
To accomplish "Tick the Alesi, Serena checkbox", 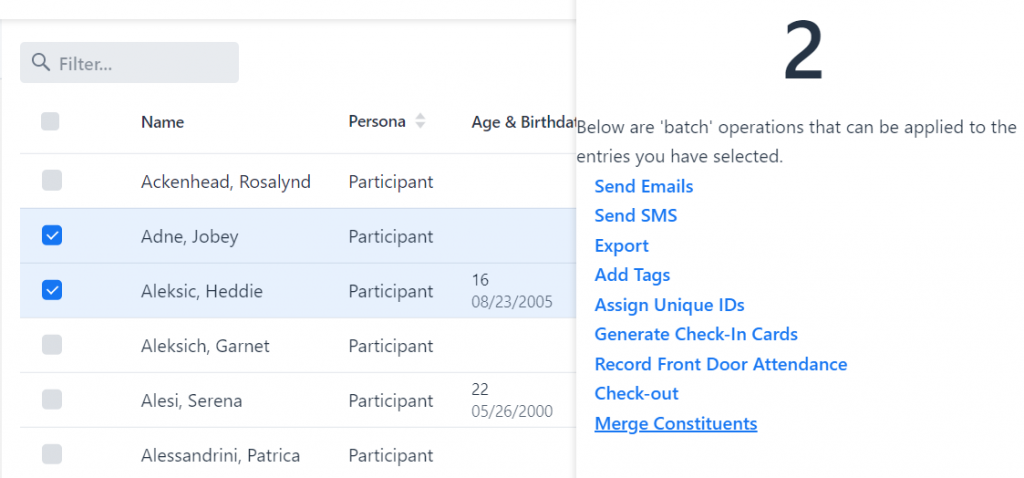I will [52, 400].
